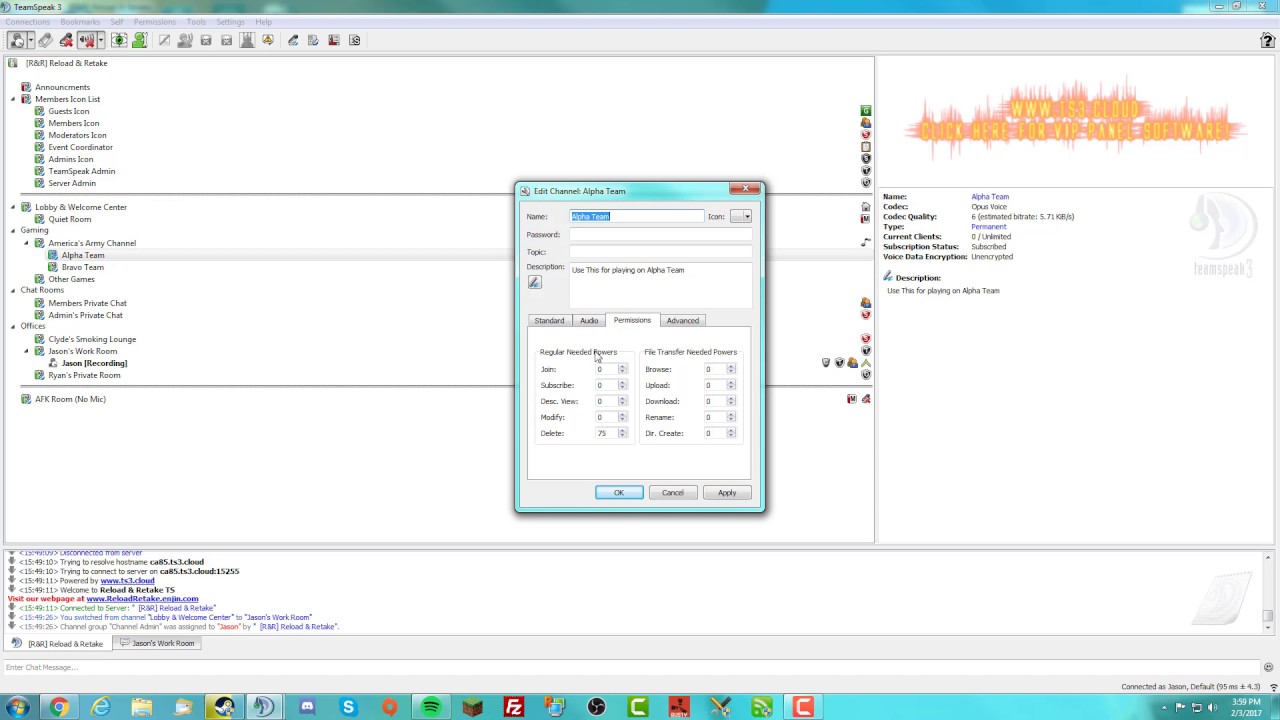Viewport: 1280px width, 720px height.
Task: Click the description editor pencil icon
Action: tap(535, 283)
